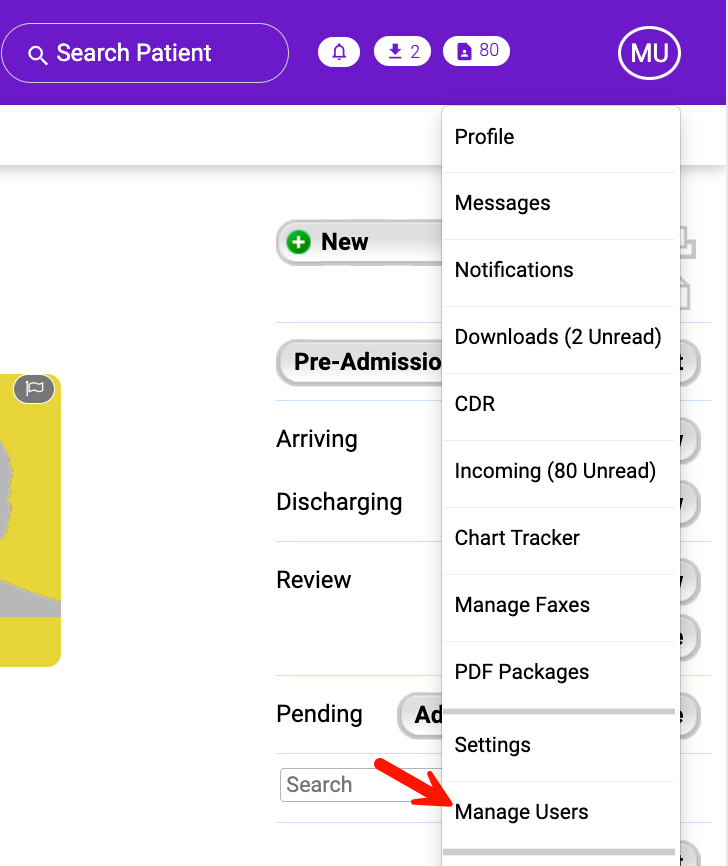Open the incoming documents badge showing 80

point(476,51)
